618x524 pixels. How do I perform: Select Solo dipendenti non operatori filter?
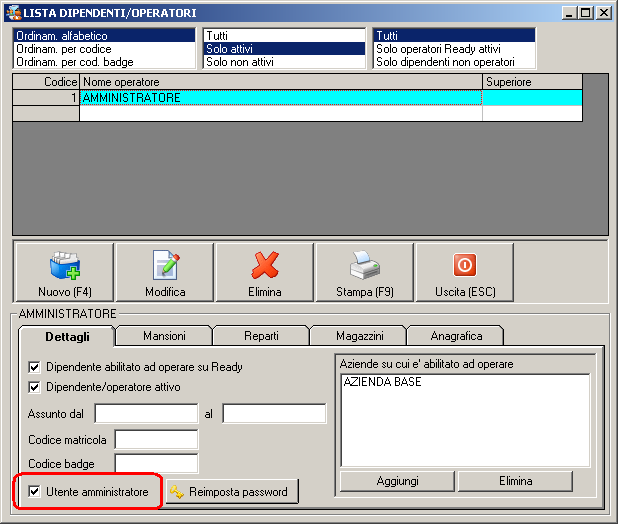coord(454,62)
